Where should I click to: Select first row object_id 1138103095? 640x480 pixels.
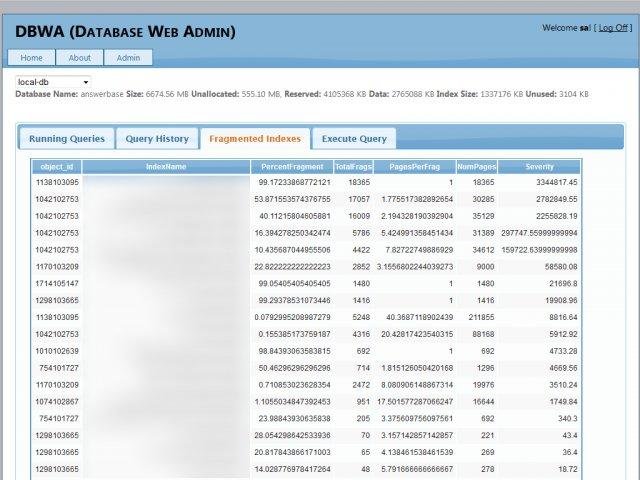[x=57, y=183]
